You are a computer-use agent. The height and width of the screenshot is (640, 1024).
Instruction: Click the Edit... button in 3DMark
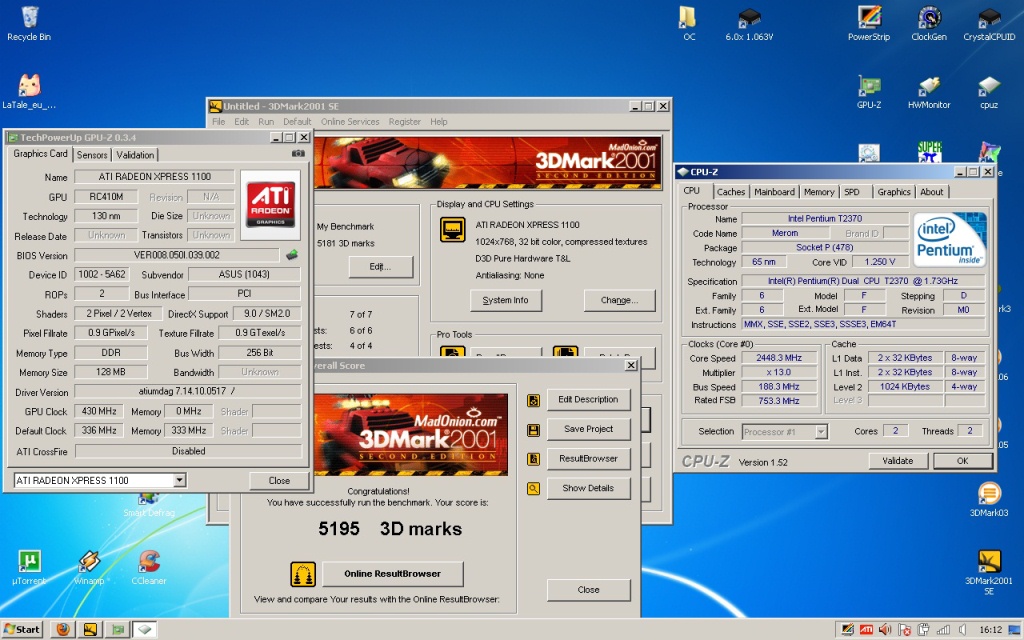pyautogui.click(x=381, y=266)
